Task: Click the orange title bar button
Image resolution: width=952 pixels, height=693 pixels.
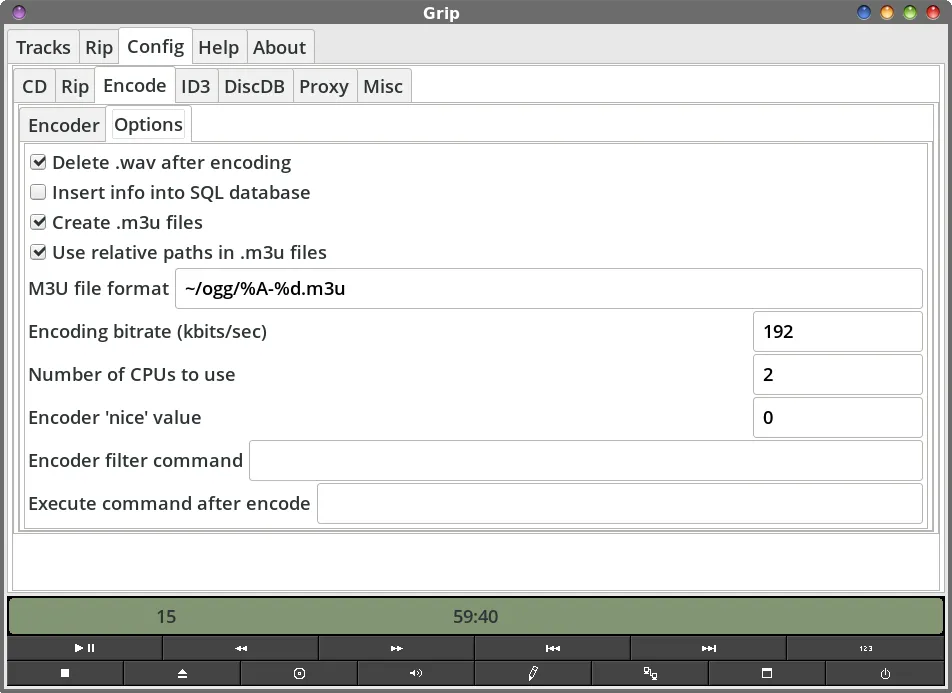Action: (887, 12)
